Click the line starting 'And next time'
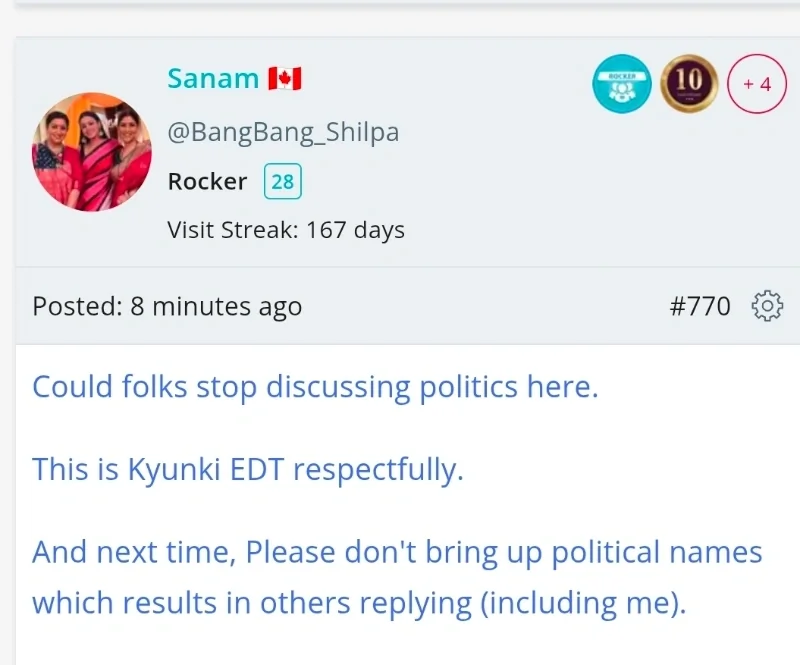Screen dimensions: 800x665 click(x=397, y=551)
